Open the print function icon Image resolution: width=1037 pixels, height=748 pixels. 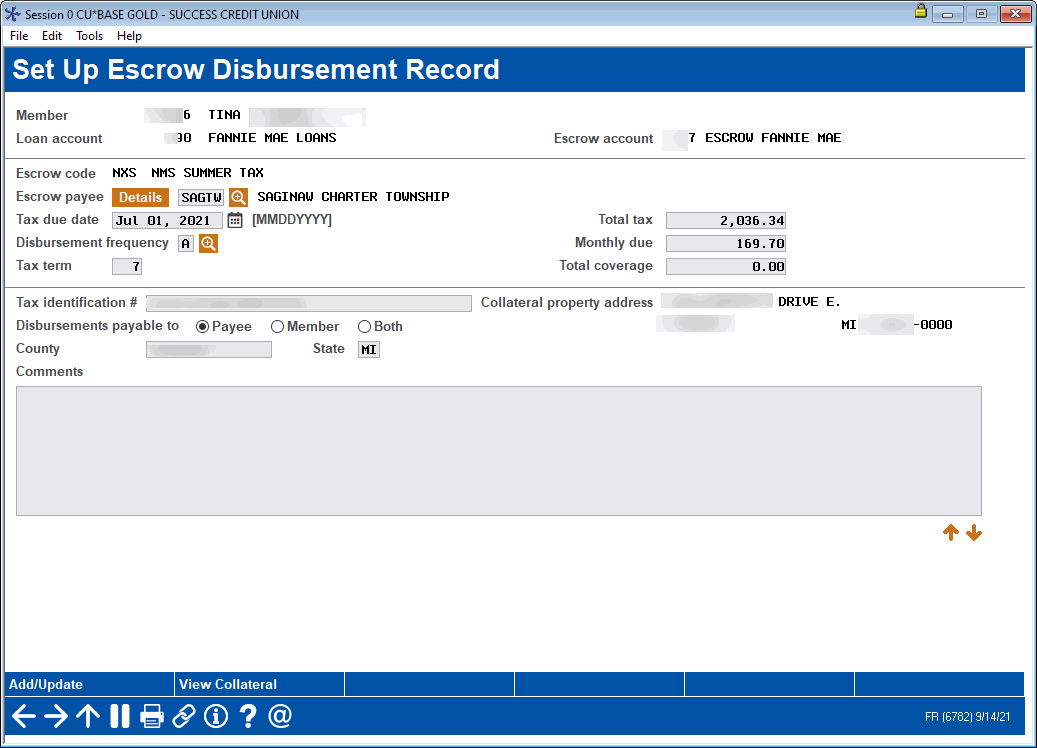[x=152, y=716]
